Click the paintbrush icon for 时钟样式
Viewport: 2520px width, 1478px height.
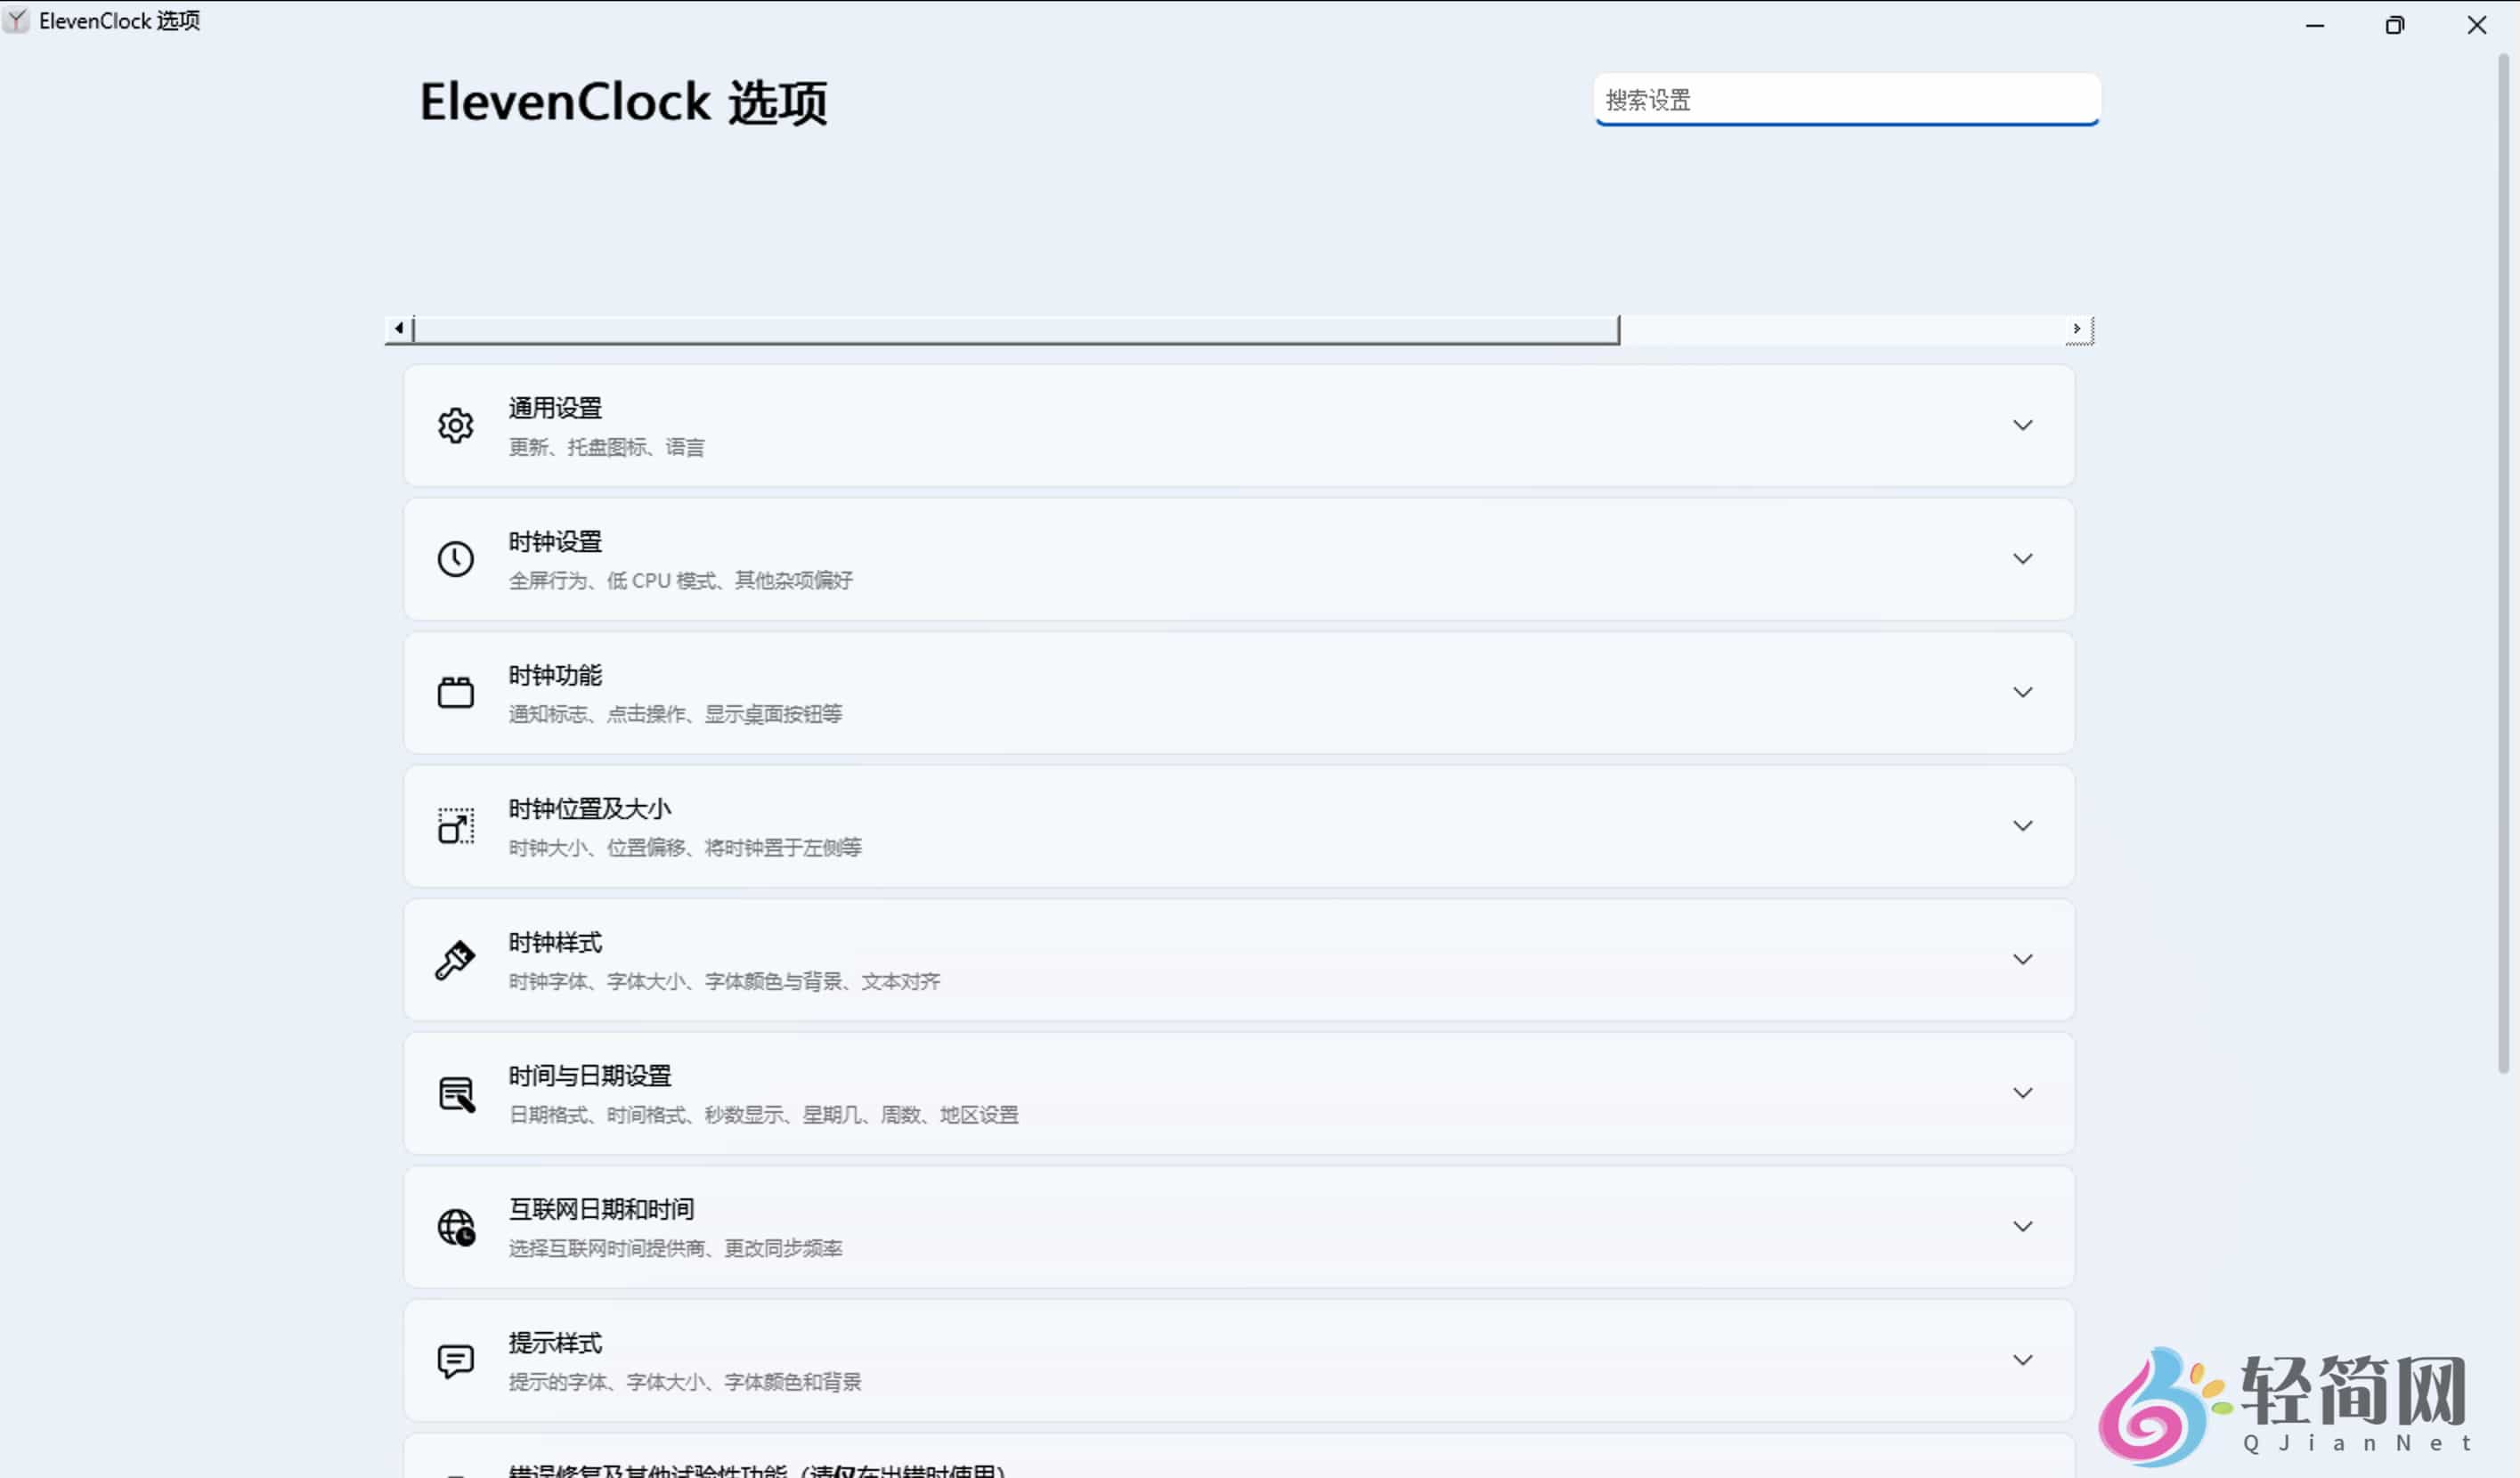[455, 960]
